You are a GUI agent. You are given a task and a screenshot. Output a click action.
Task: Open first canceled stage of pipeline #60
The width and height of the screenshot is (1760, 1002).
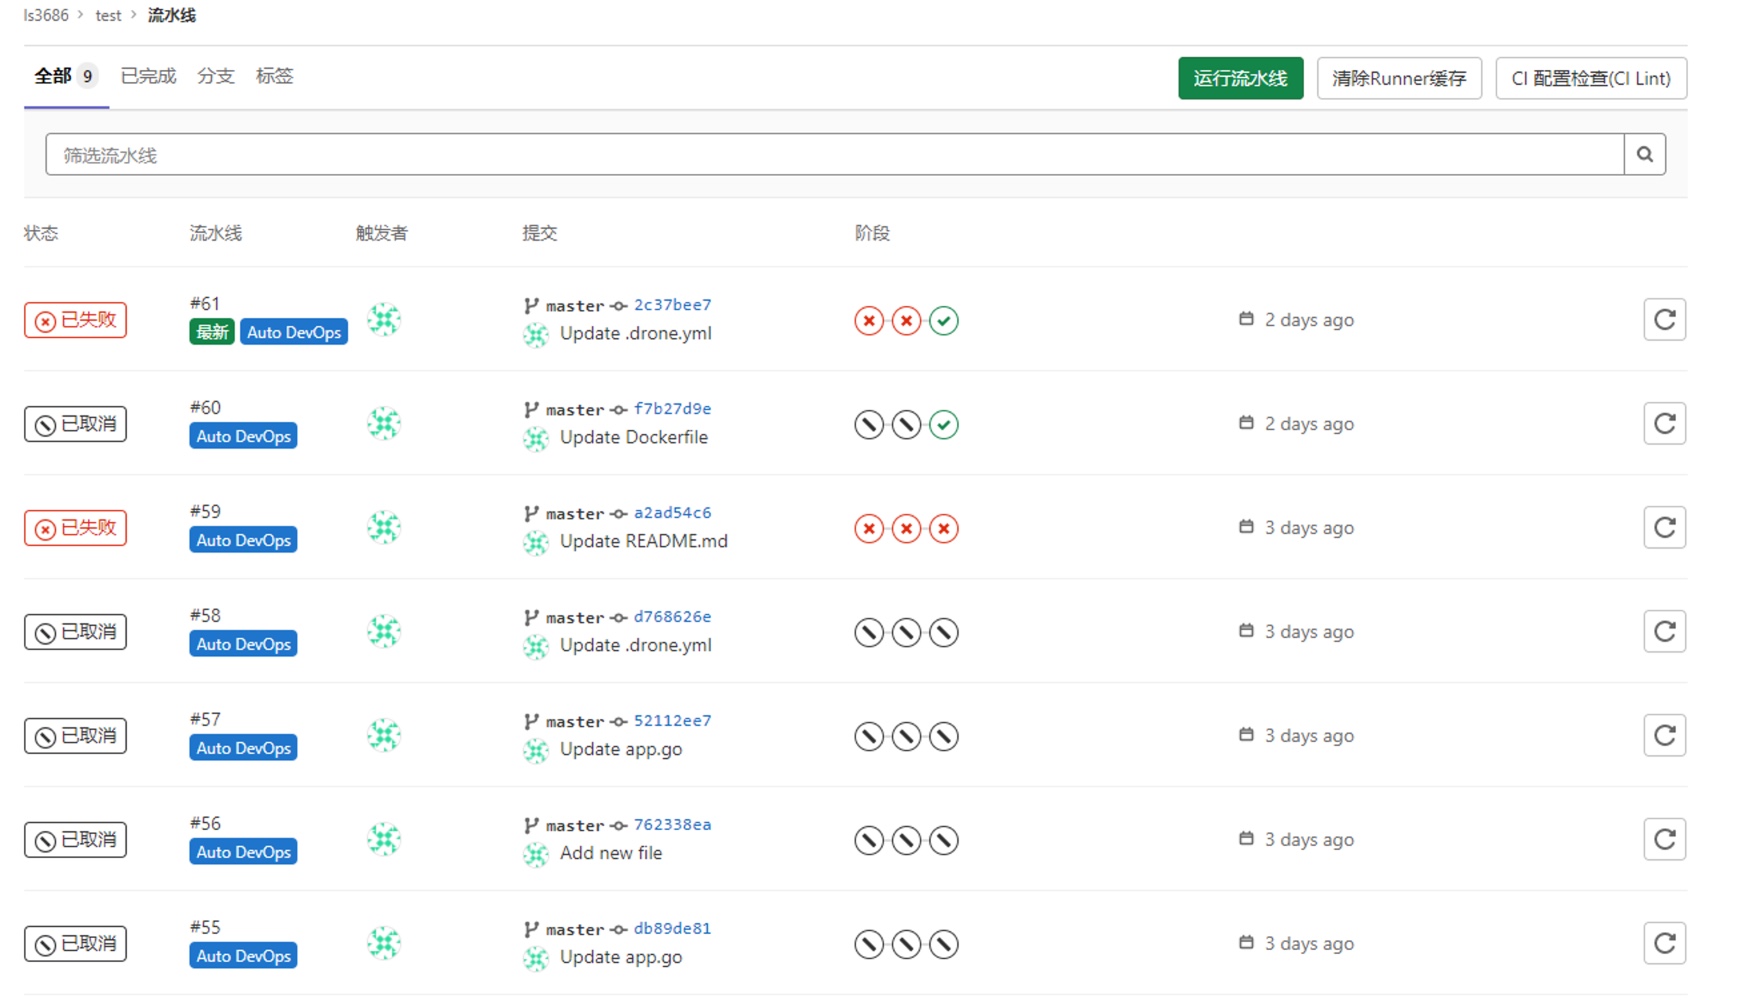[869, 425]
